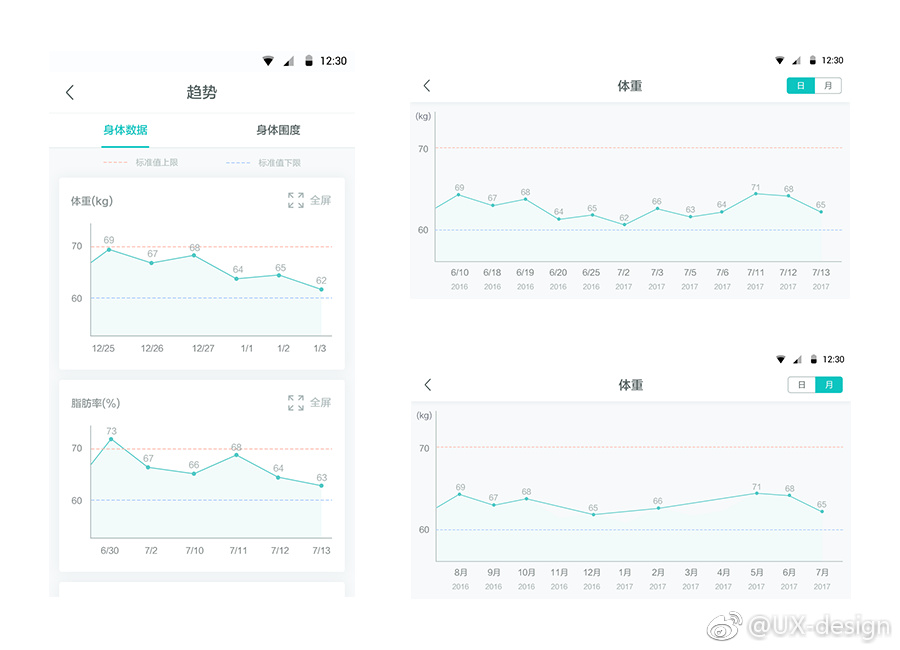Switch to 日 in the bottom 体重 screen toggle
Viewport: 900px width, 650px height.
pyautogui.click(x=802, y=385)
